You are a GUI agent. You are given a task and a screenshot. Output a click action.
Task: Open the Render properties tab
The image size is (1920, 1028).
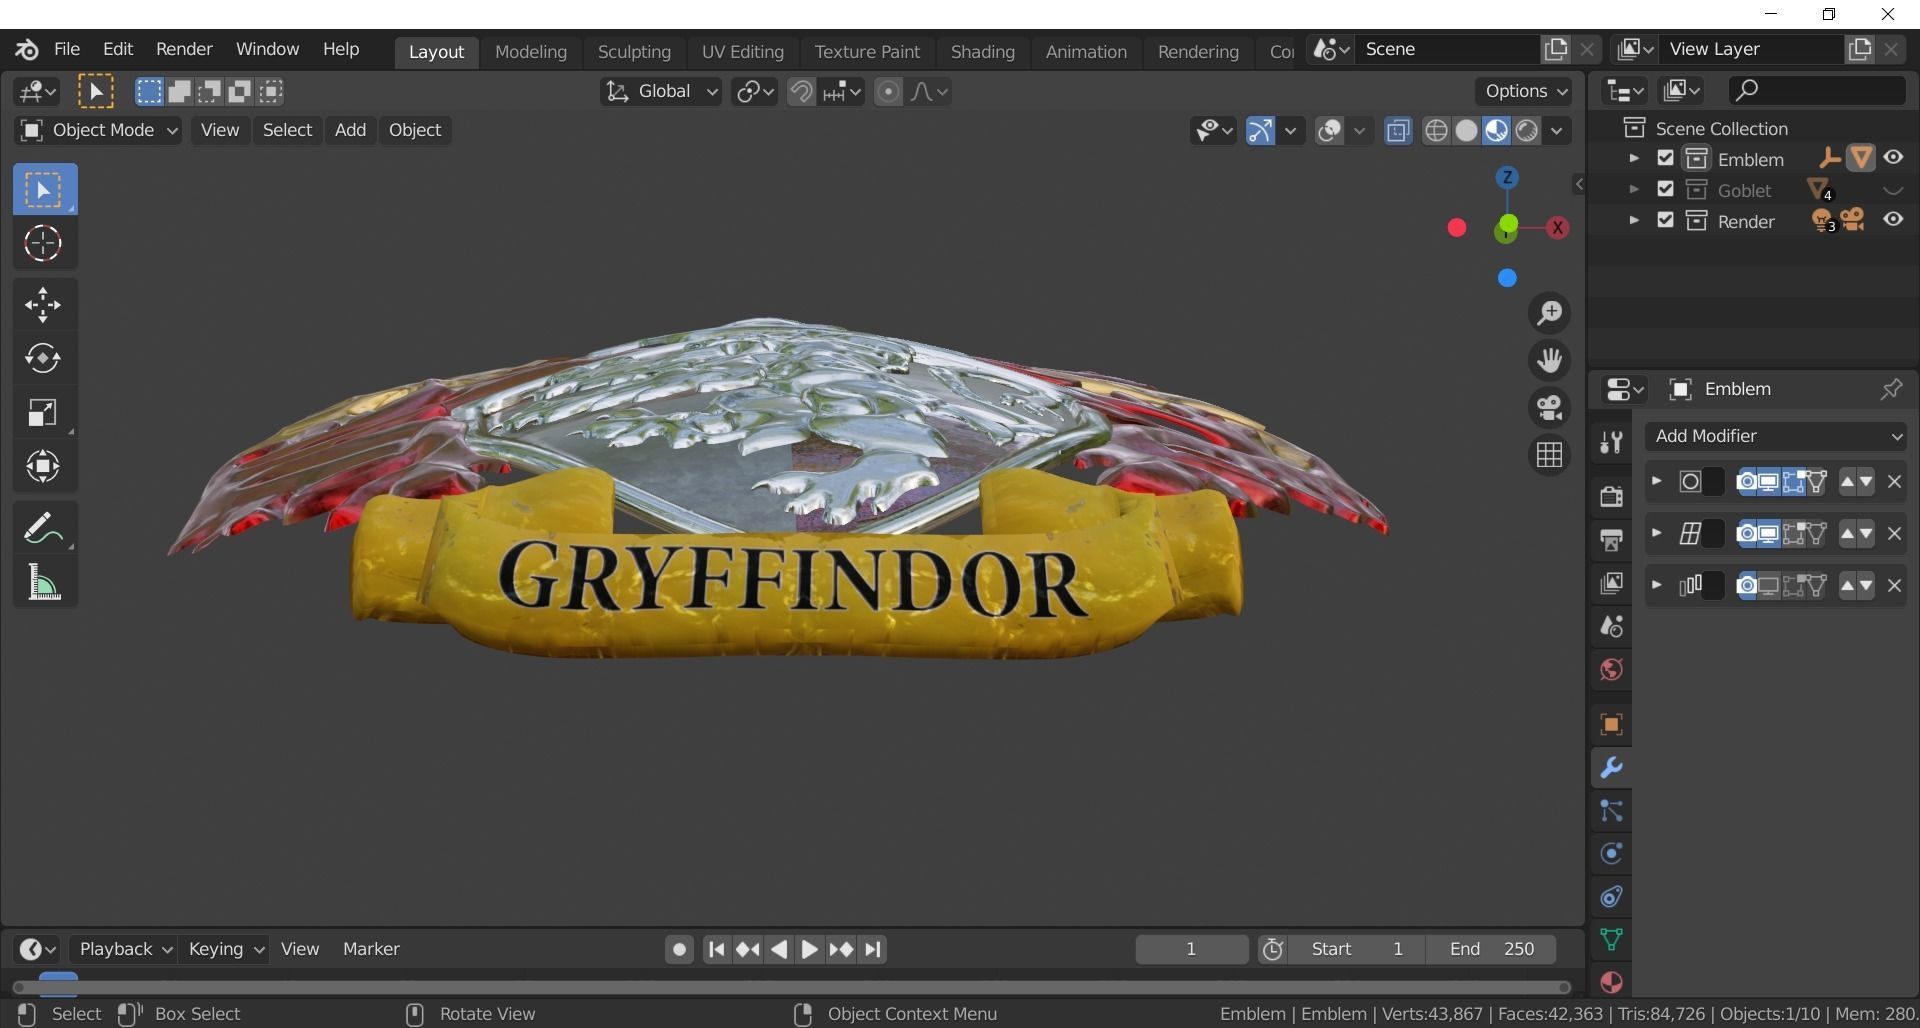click(1610, 497)
